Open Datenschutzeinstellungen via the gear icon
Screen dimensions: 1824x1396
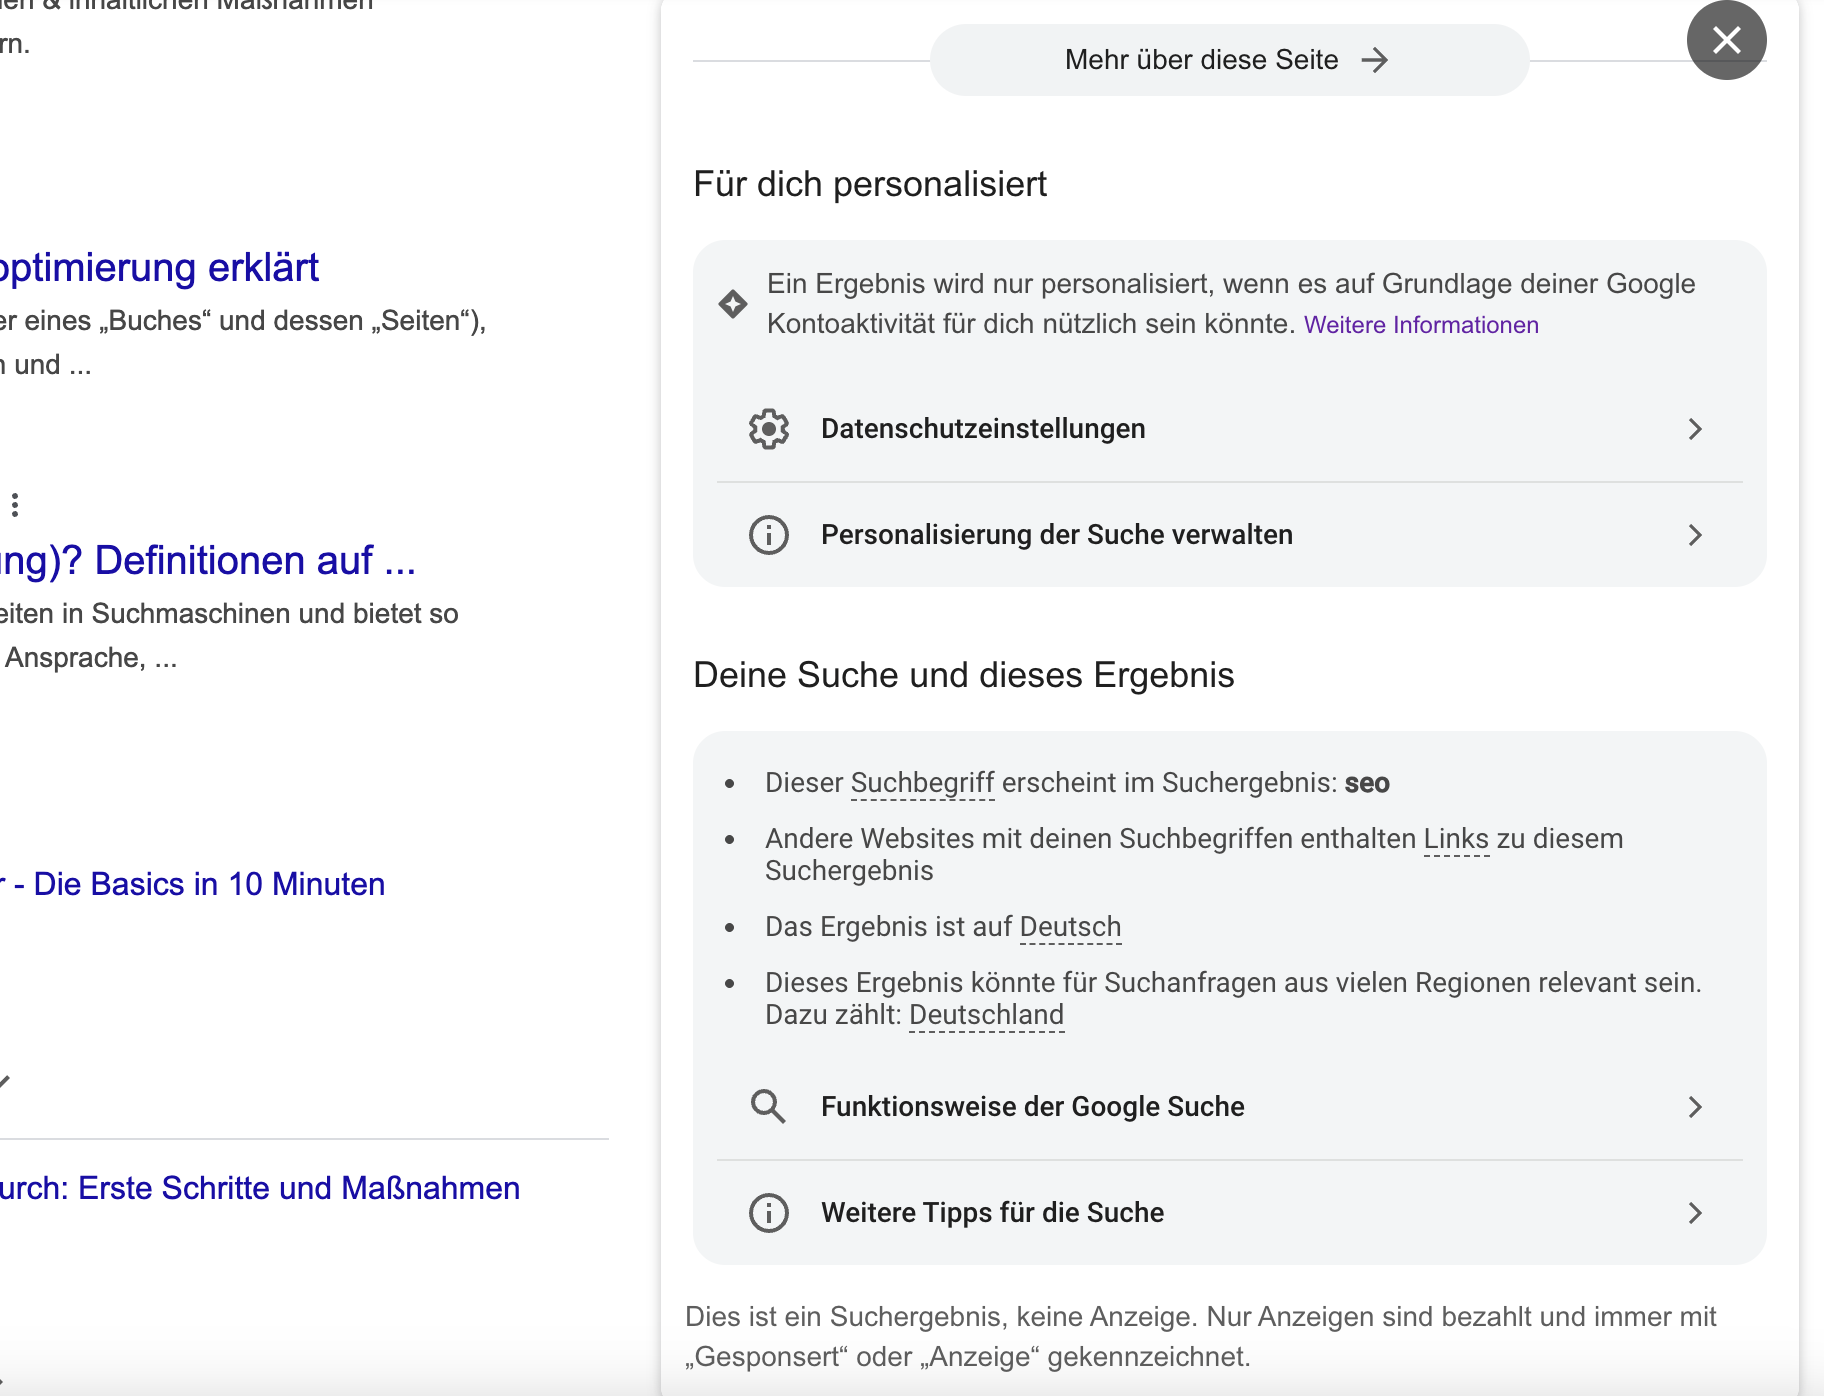click(x=768, y=428)
